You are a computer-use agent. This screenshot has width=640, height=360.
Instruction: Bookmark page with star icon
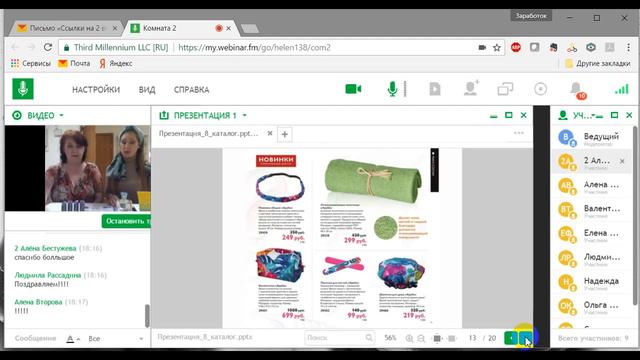(x=497, y=48)
